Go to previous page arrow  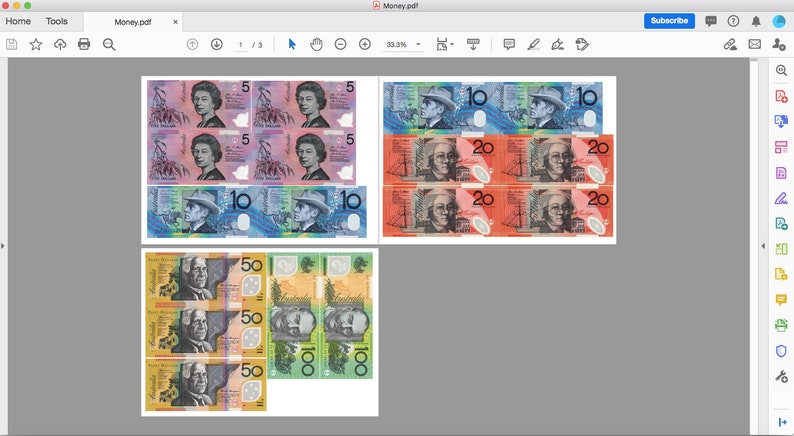pyautogui.click(x=192, y=45)
